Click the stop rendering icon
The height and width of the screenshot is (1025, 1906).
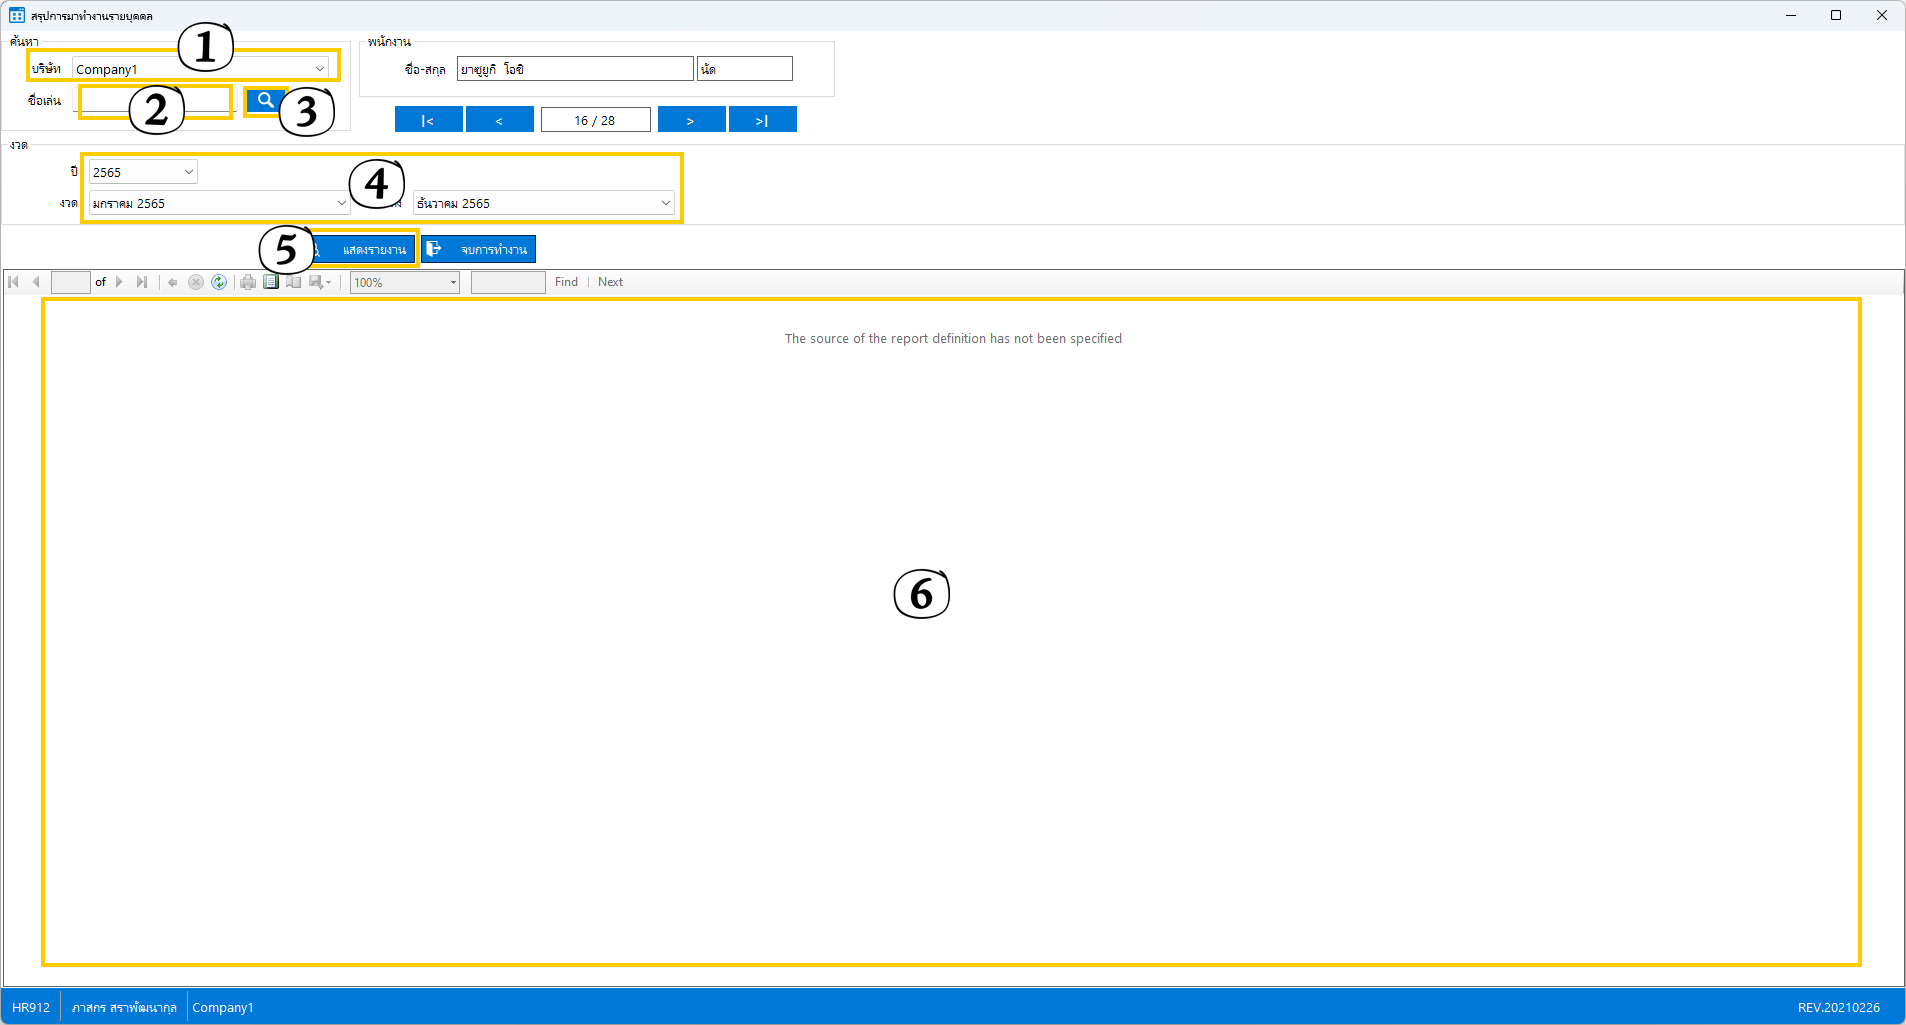click(196, 282)
